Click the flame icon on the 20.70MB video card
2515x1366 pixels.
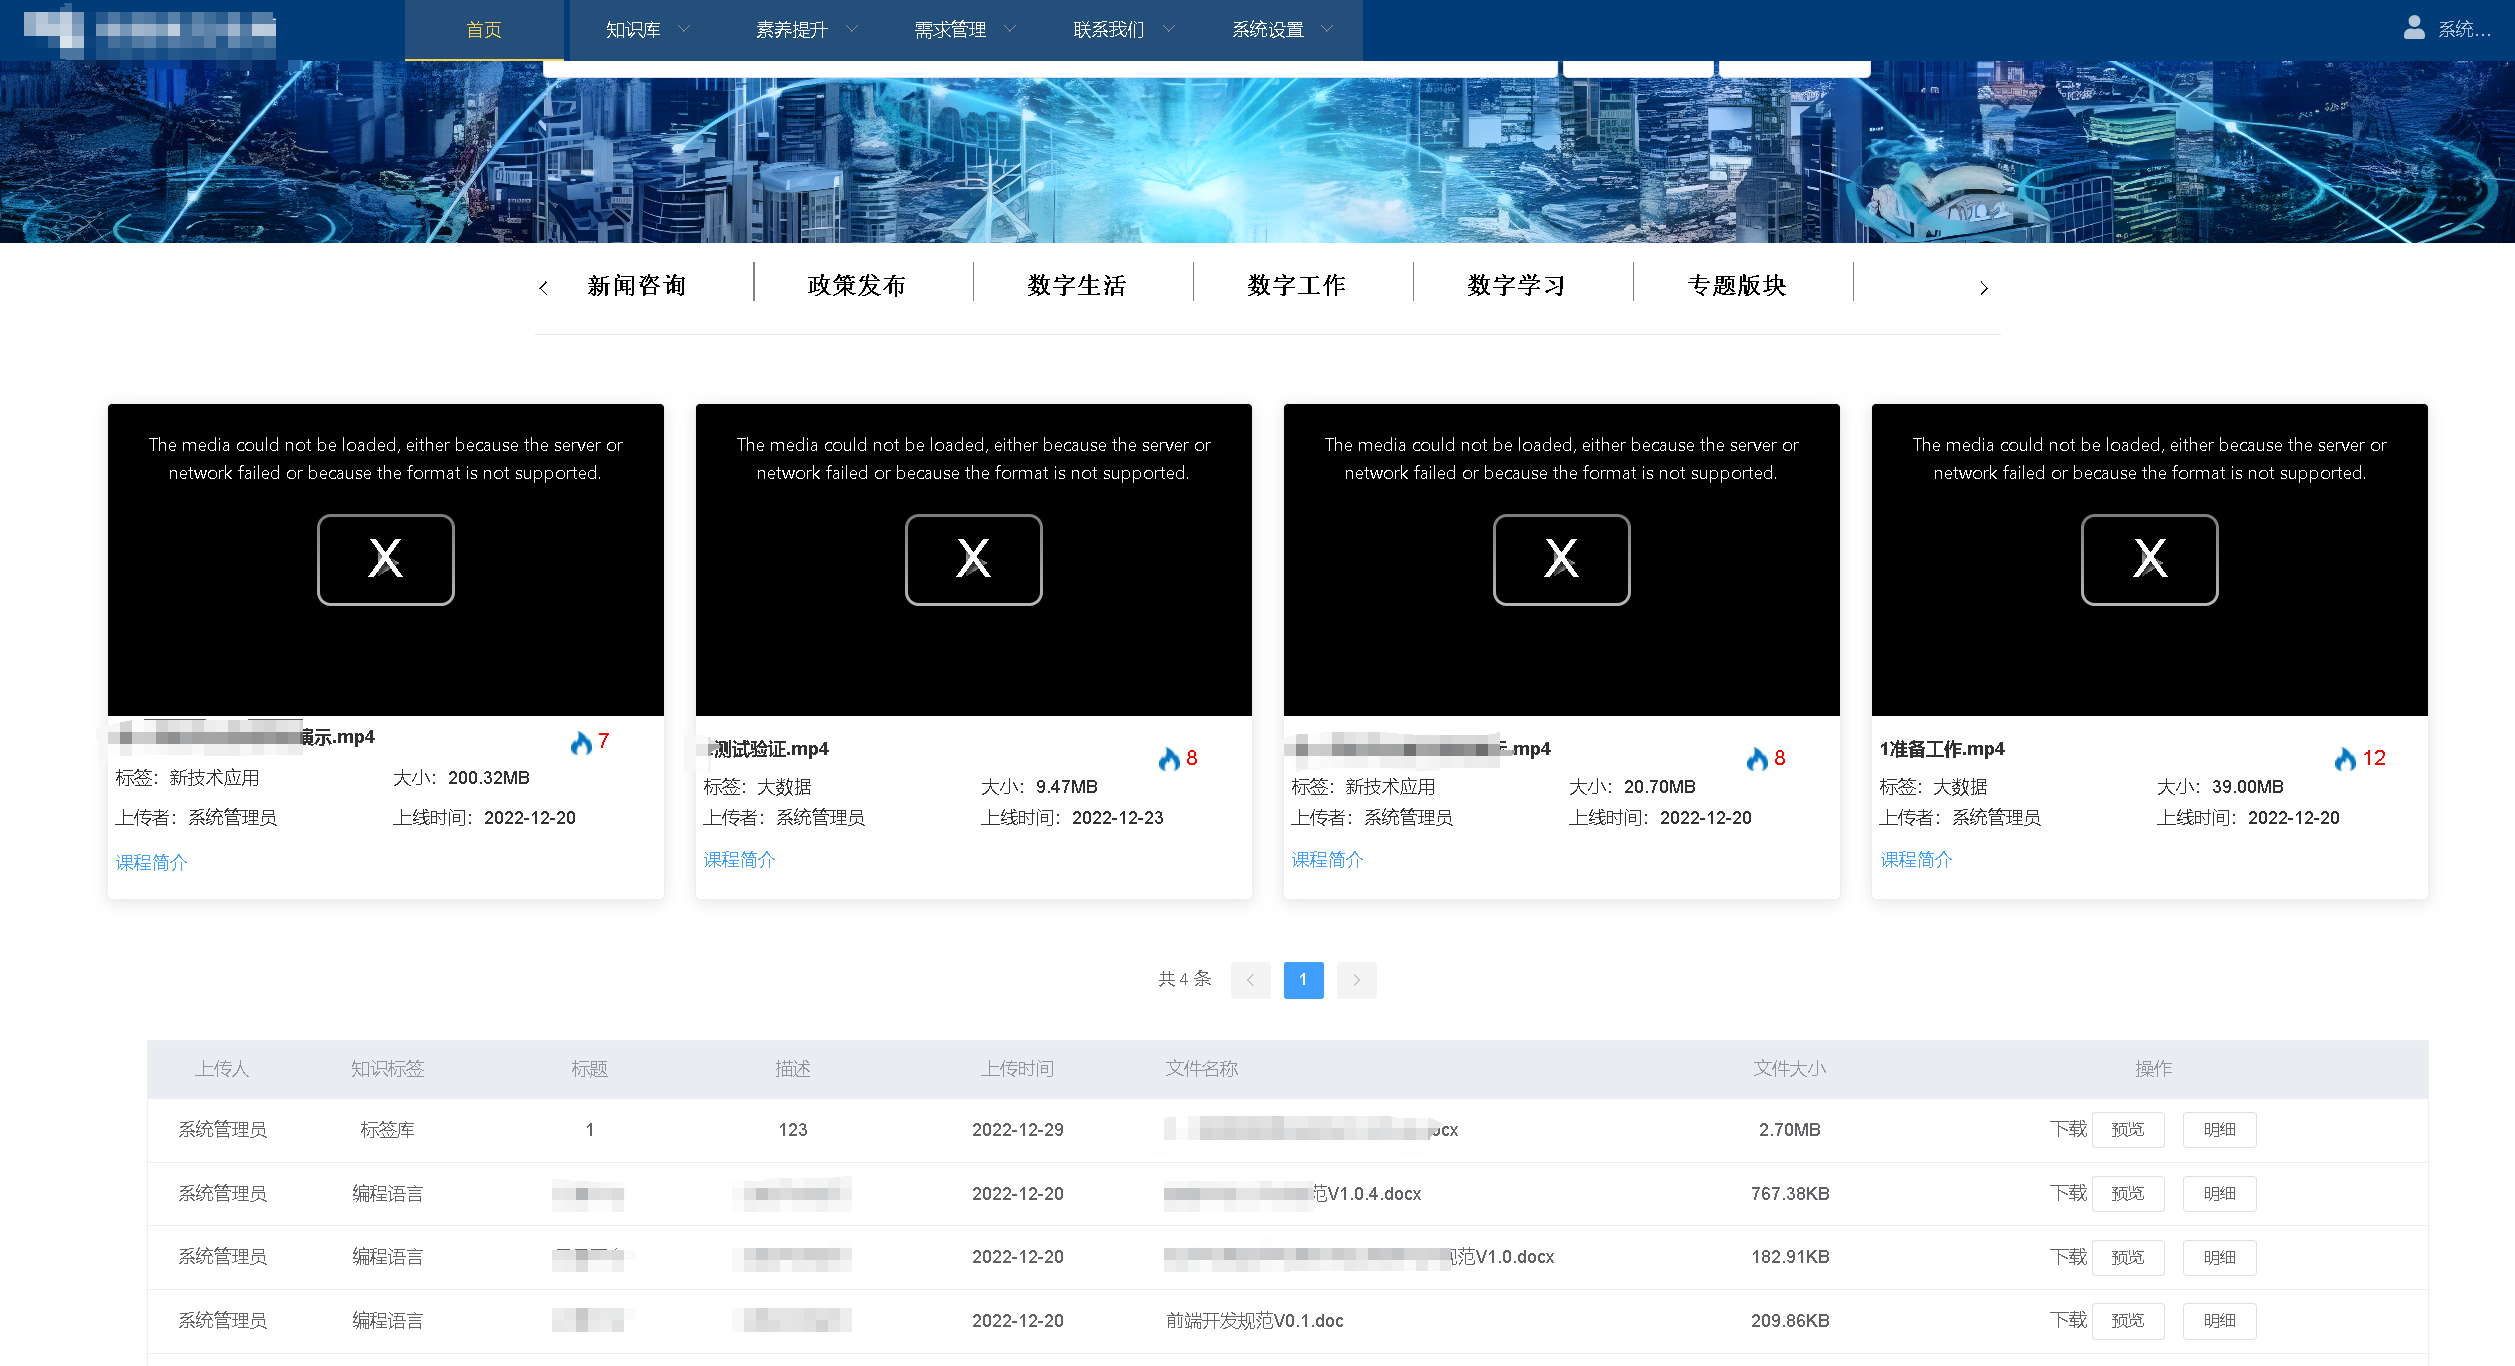pyautogui.click(x=1757, y=759)
